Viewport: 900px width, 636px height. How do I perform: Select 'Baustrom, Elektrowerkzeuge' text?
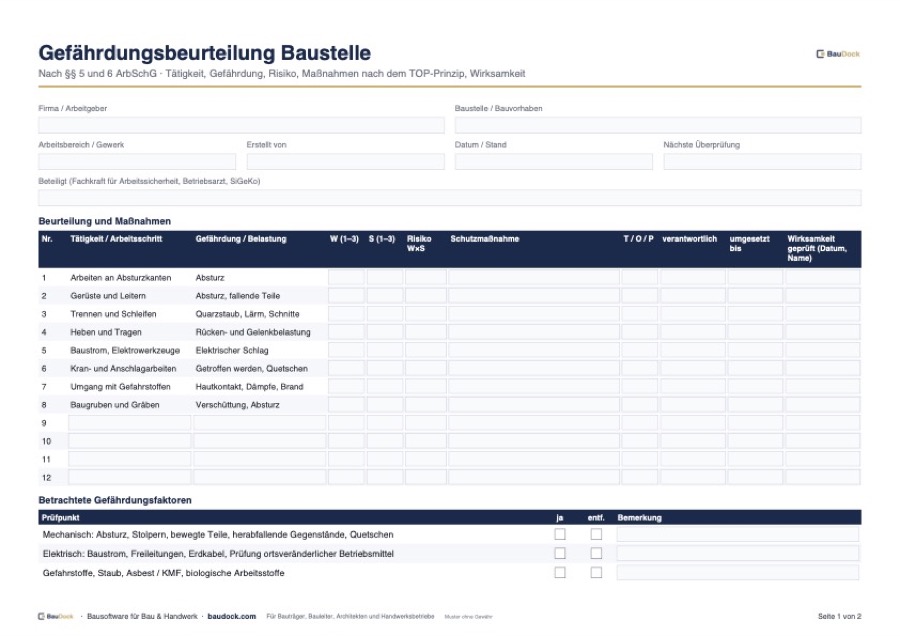tap(125, 350)
